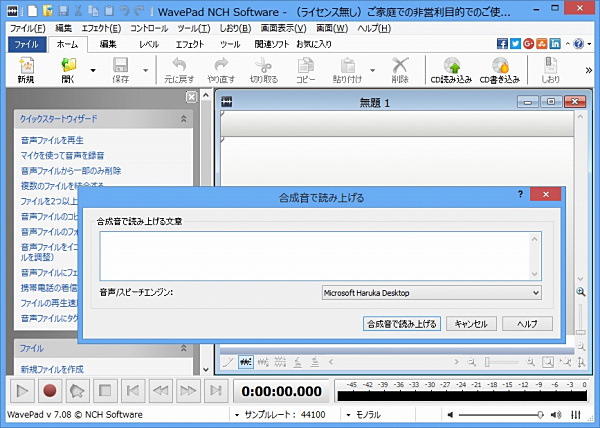600x428 pixels.
Task: Click the mixer bars icon at bottom right
Action: click(x=576, y=415)
